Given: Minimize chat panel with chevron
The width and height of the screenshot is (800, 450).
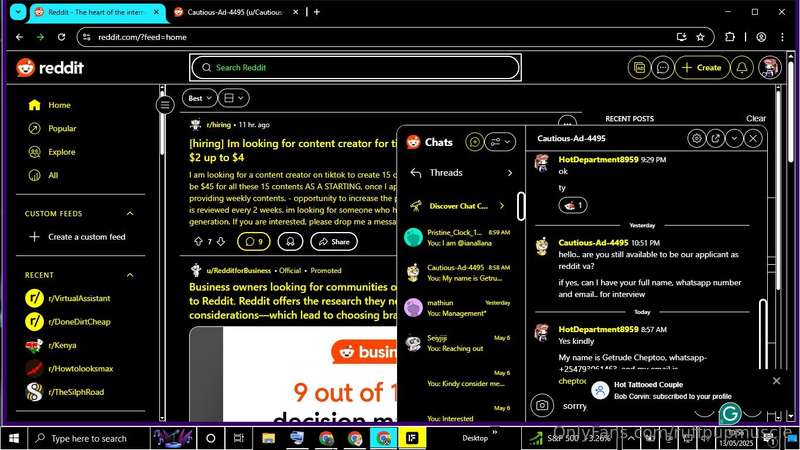Looking at the screenshot, I should tap(734, 138).
